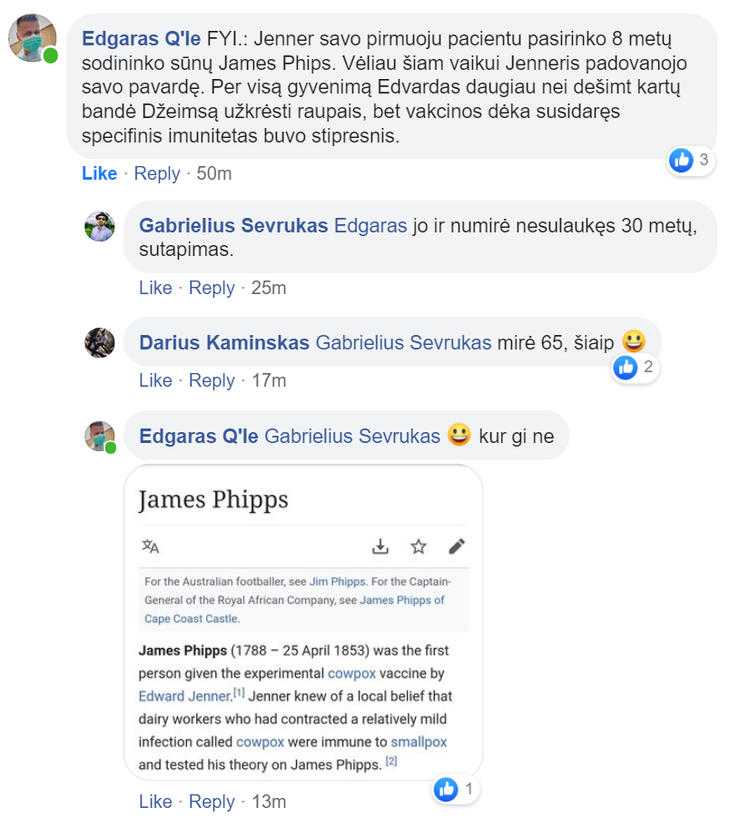Image resolution: width=750 pixels, height=827 pixels.
Task: Open Darius Kaminskas' profile avatar
Action: click(x=100, y=343)
